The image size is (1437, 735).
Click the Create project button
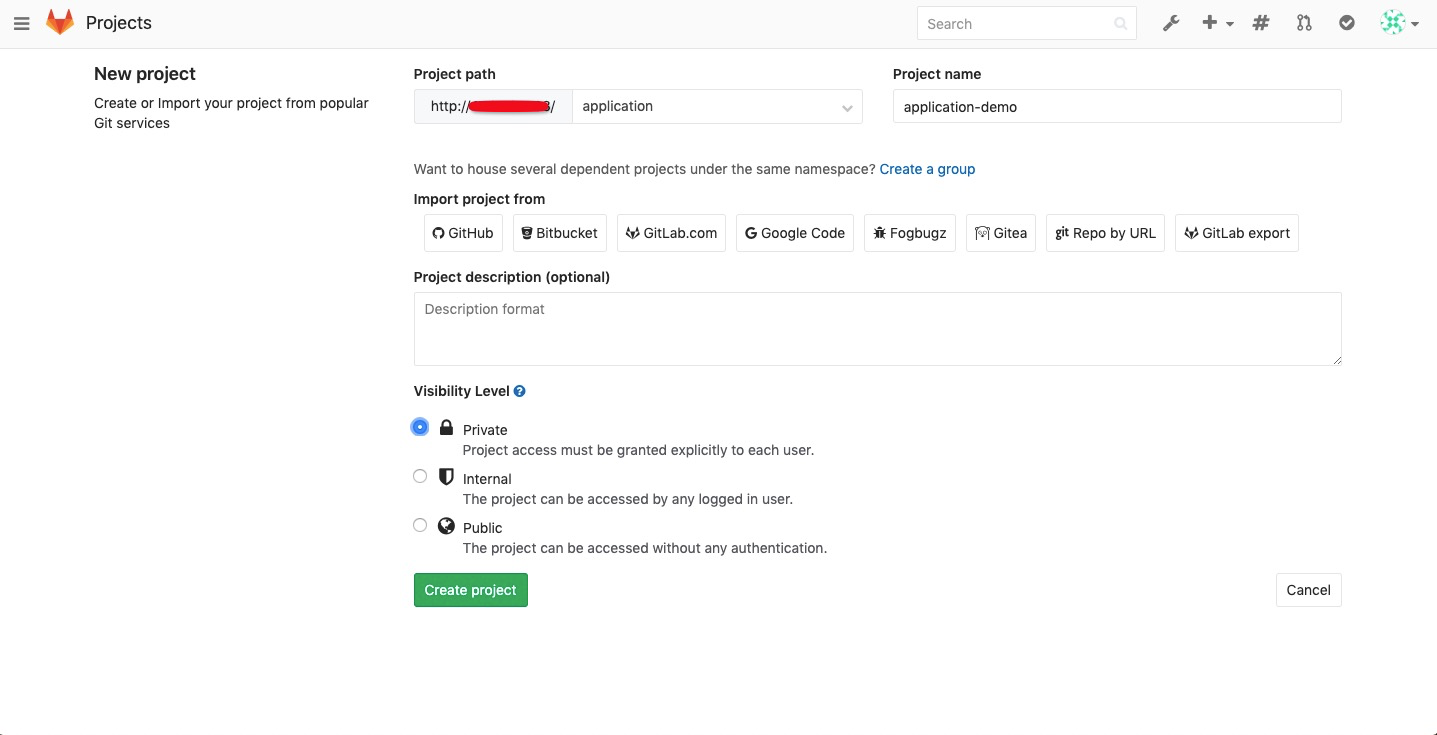[x=471, y=590]
